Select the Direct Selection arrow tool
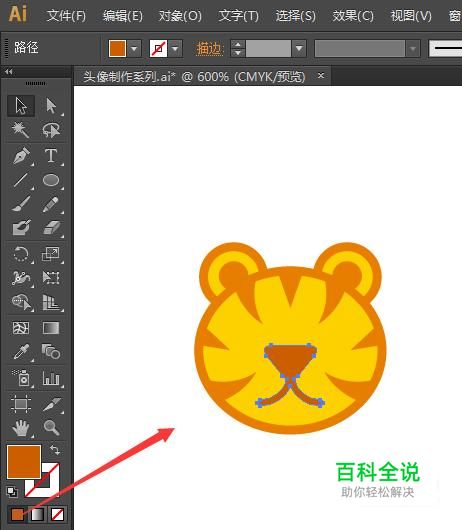 point(51,106)
